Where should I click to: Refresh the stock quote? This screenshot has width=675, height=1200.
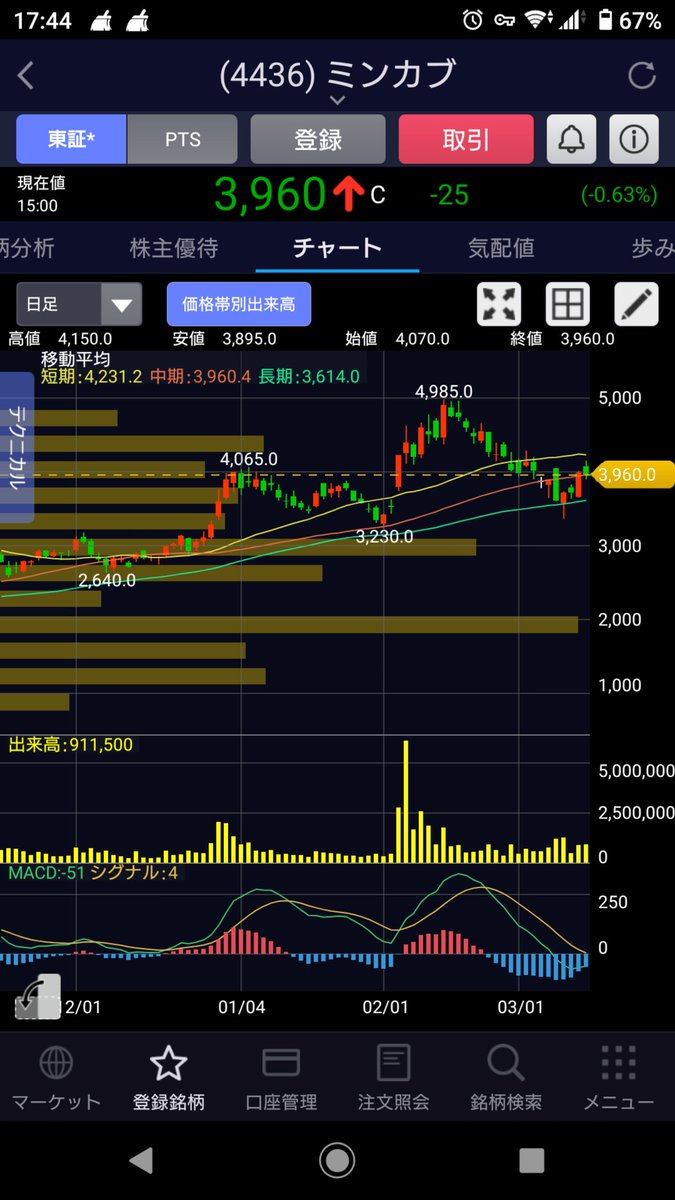tap(641, 75)
